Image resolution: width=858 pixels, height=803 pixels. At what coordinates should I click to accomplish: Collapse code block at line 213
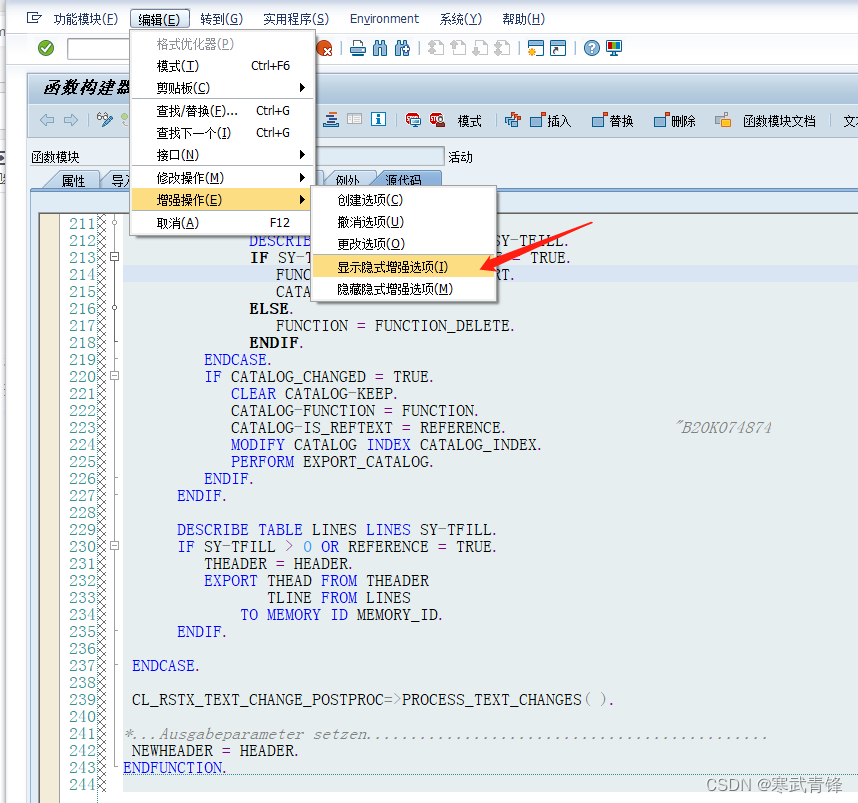(x=114, y=256)
